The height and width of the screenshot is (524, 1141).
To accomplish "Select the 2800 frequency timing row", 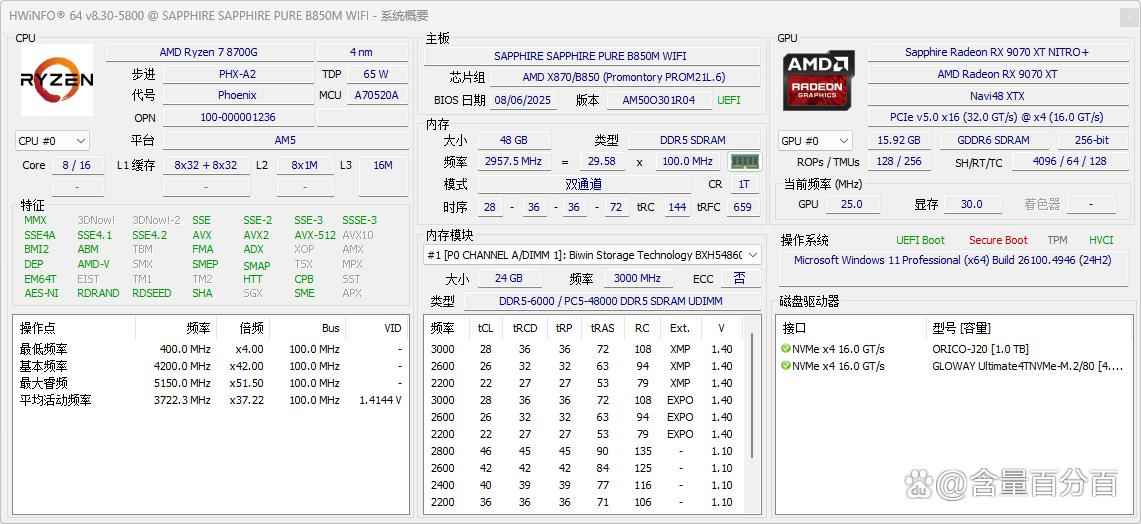I will [586, 451].
